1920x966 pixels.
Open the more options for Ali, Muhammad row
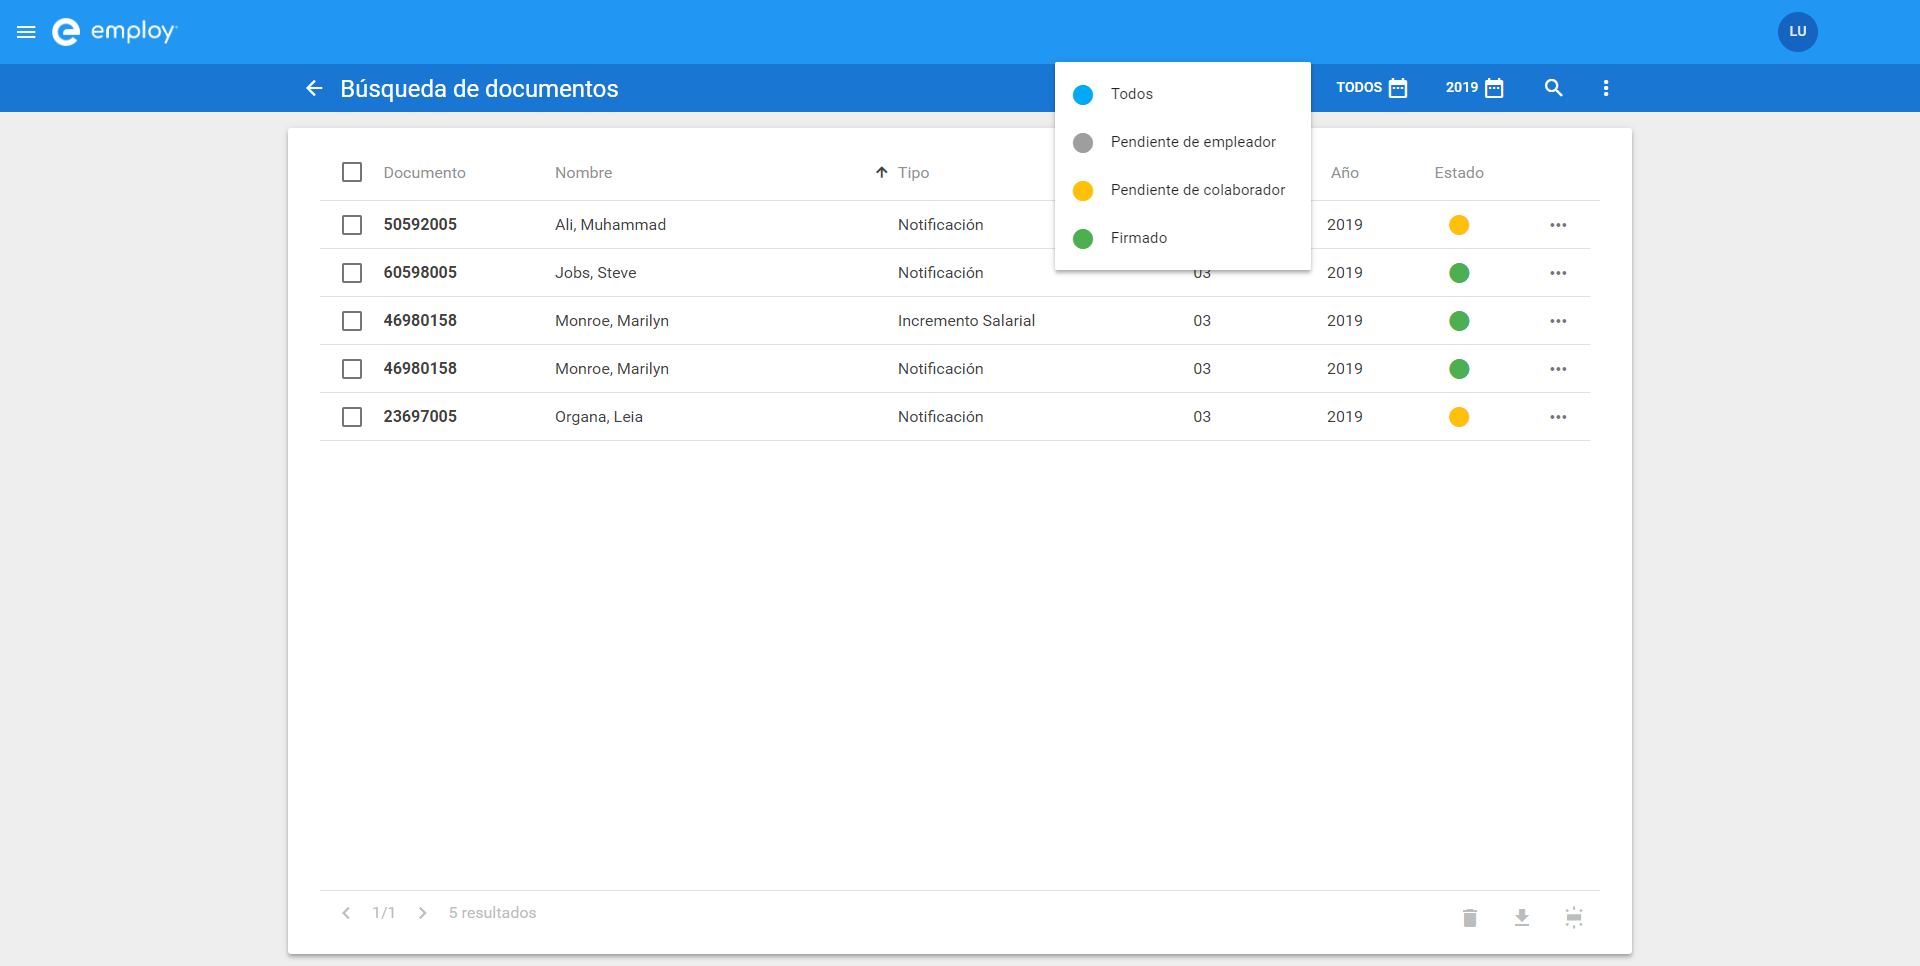(x=1558, y=225)
